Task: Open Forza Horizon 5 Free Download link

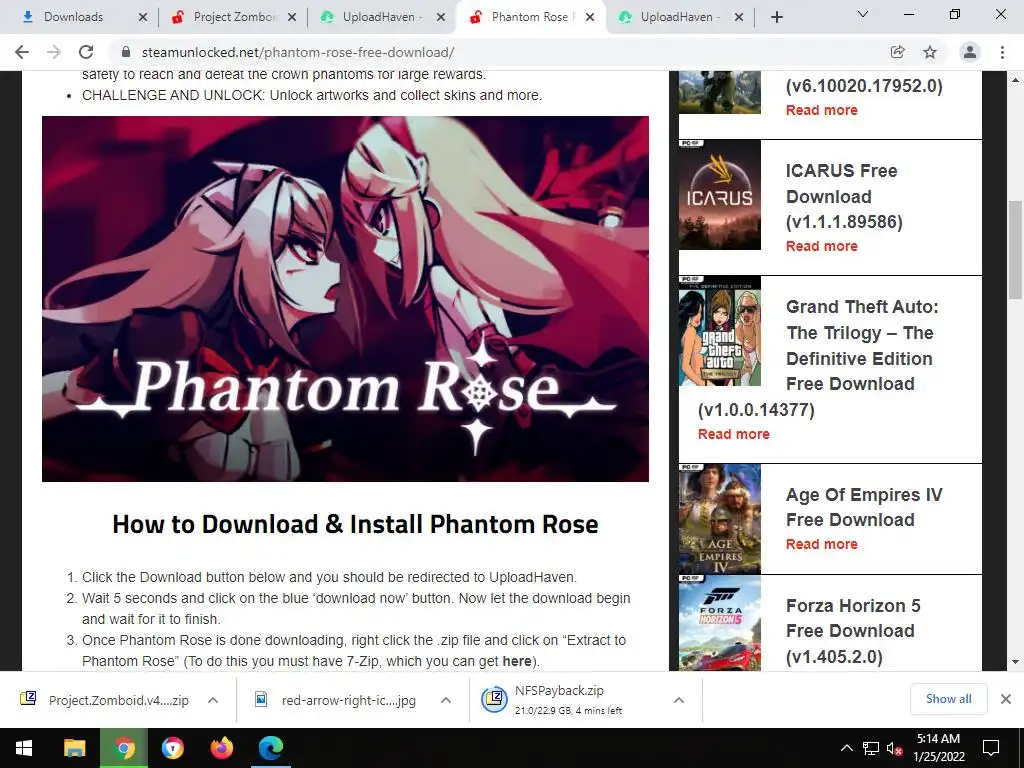Action: 853,631
